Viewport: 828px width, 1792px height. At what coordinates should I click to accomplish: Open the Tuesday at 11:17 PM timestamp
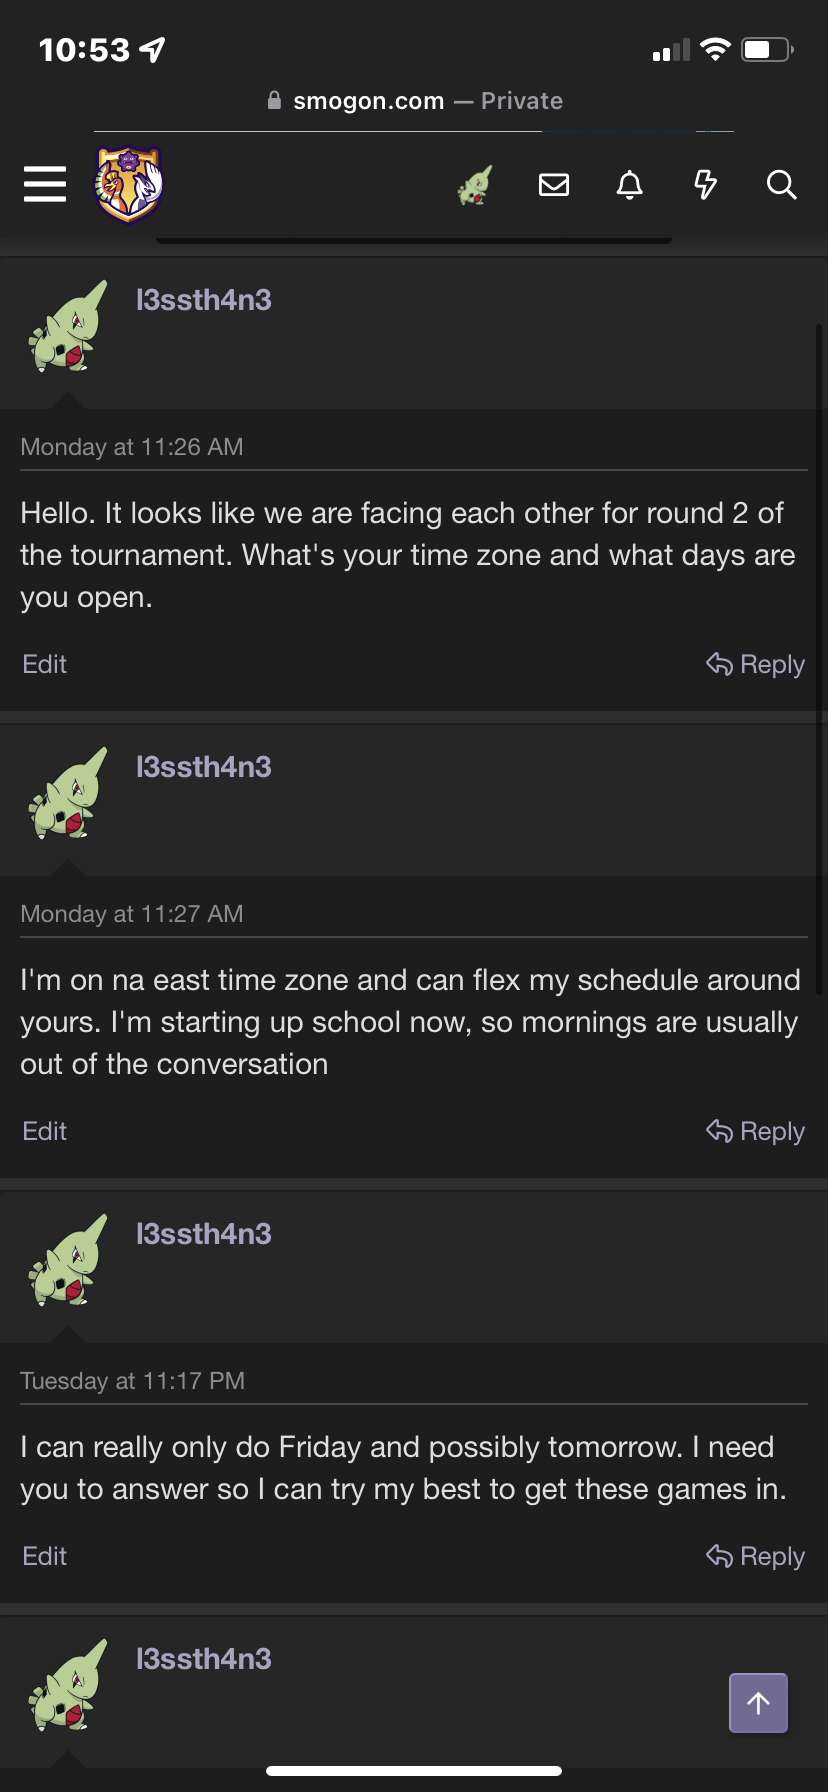tap(133, 1381)
